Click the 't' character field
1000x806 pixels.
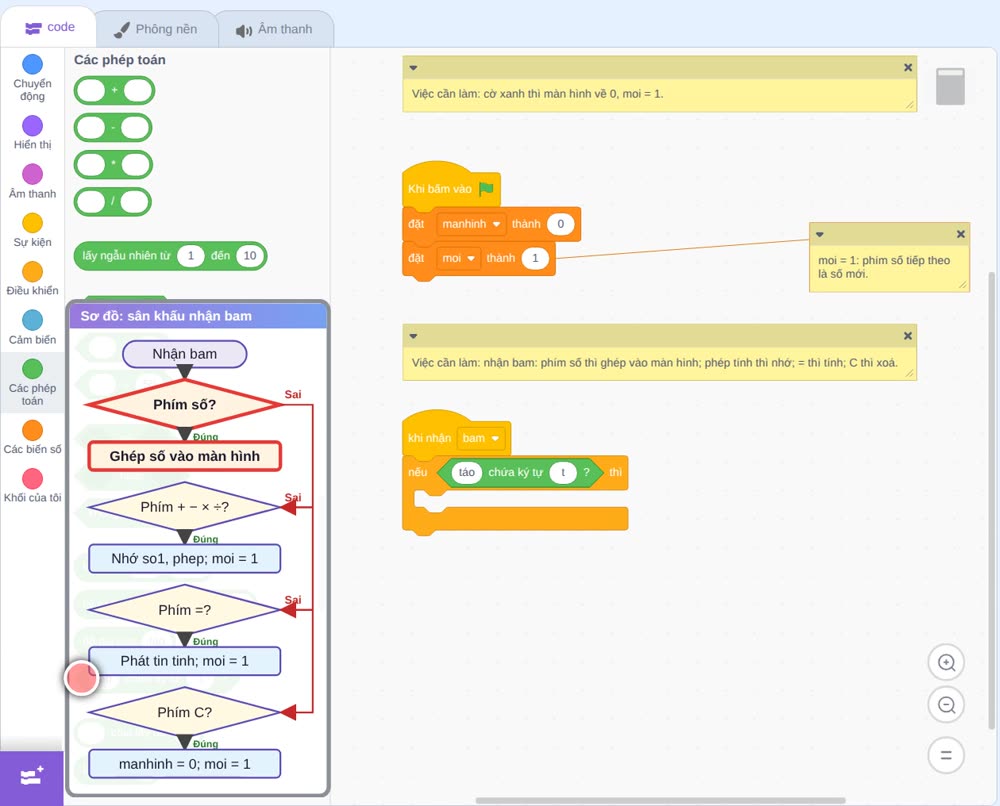pyautogui.click(x=563, y=473)
